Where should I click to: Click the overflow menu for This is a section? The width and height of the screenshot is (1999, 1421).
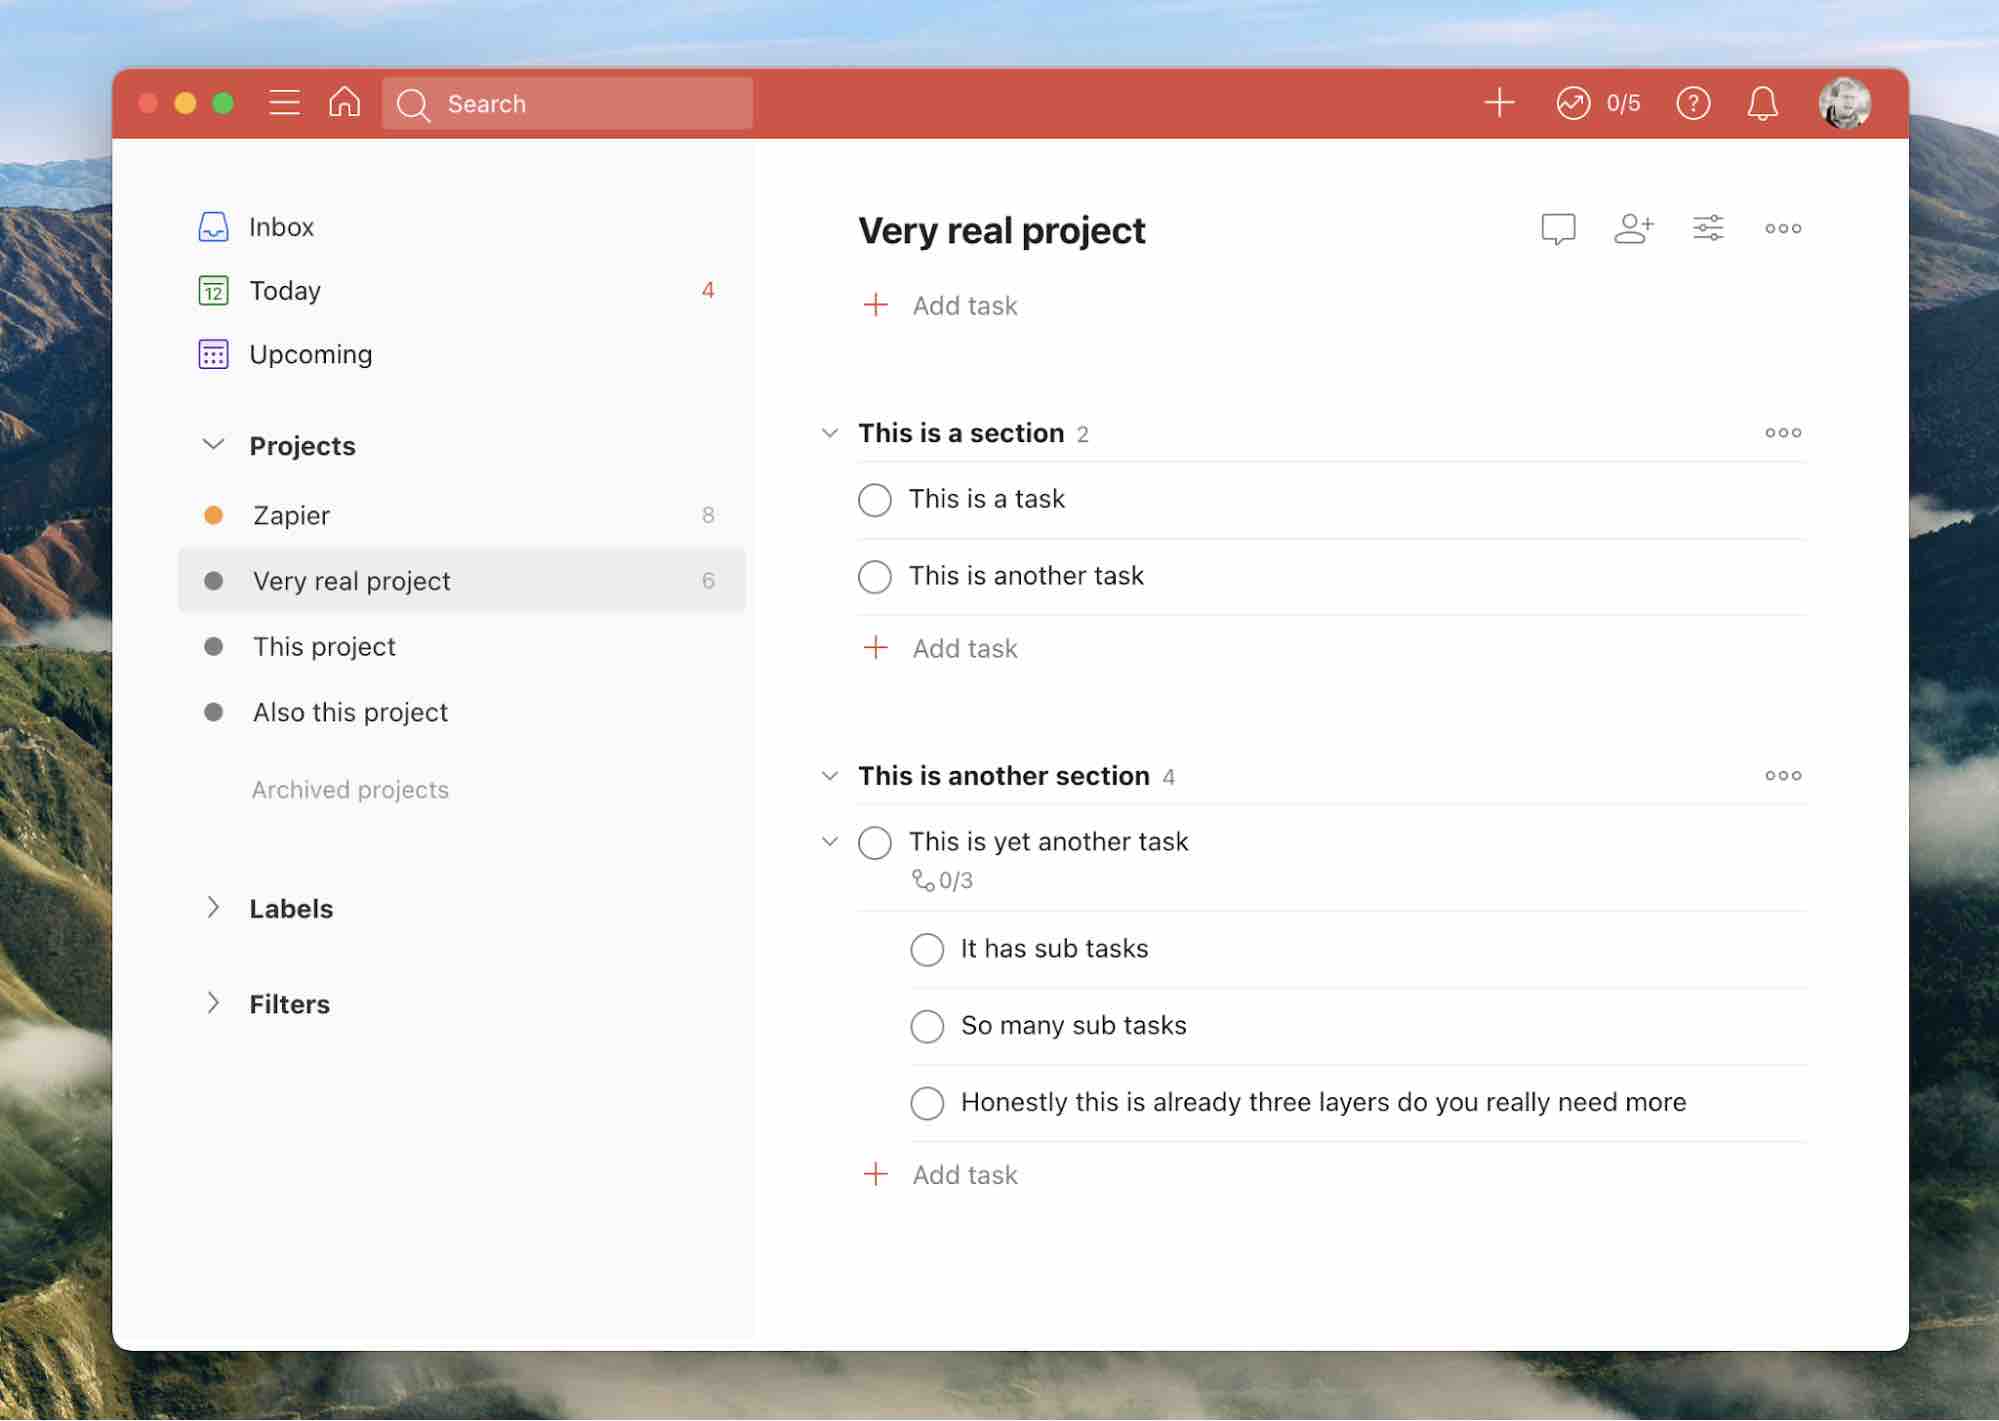click(1782, 431)
